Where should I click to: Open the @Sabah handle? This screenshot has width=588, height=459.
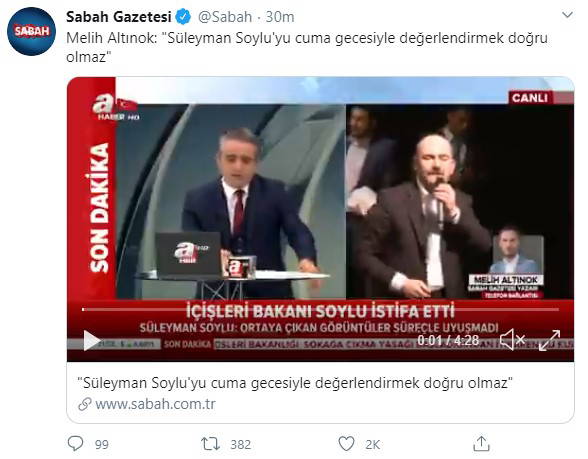(x=225, y=17)
